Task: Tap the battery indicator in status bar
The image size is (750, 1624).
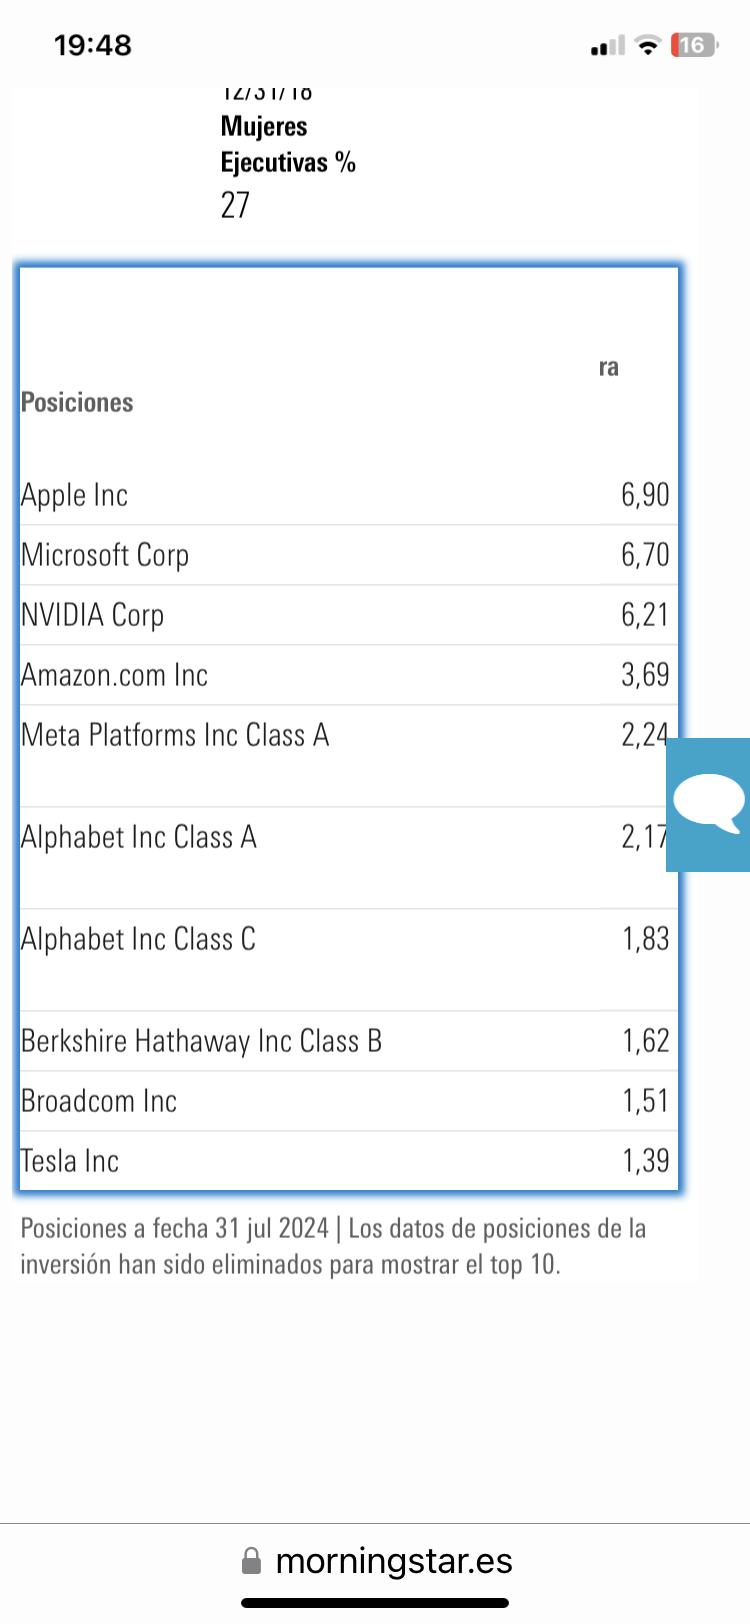Action: pos(693,45)
